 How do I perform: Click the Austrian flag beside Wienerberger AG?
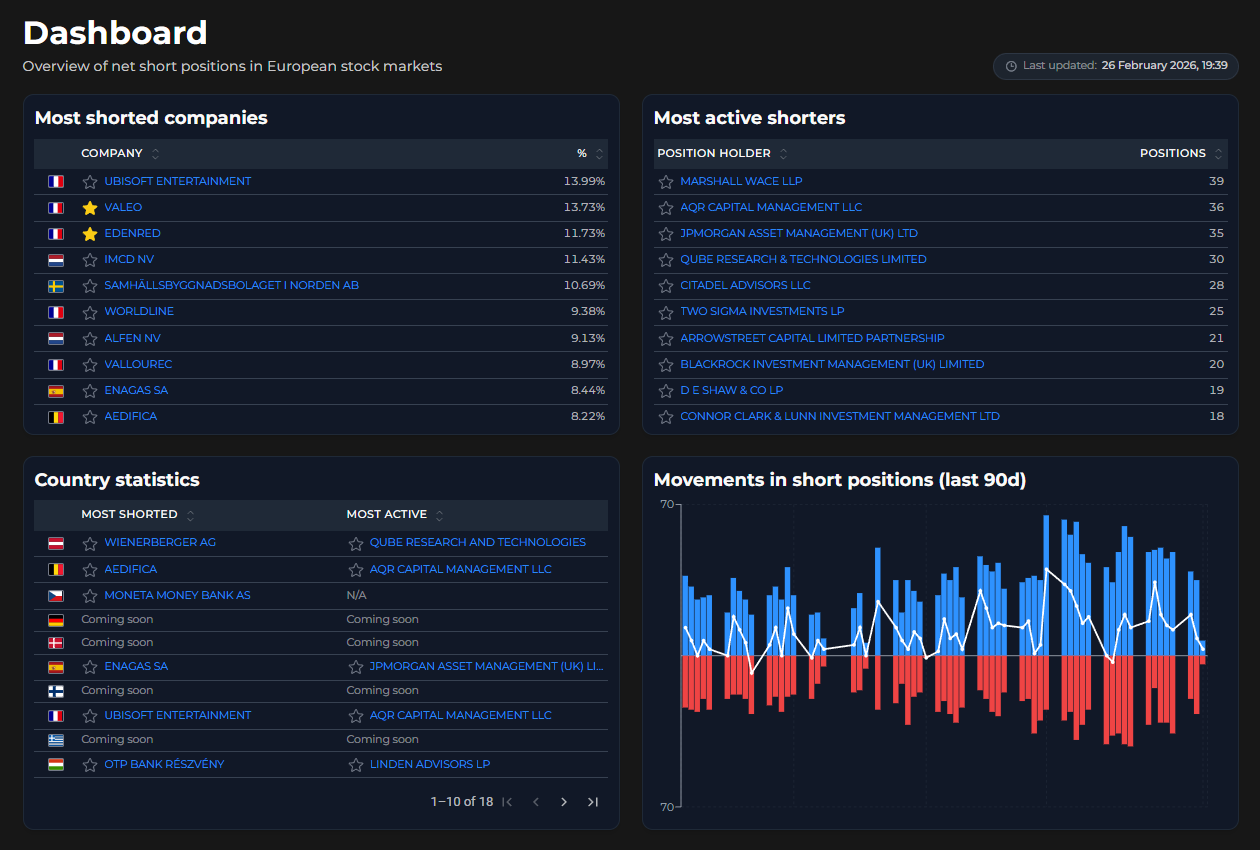tap(56, 543)
